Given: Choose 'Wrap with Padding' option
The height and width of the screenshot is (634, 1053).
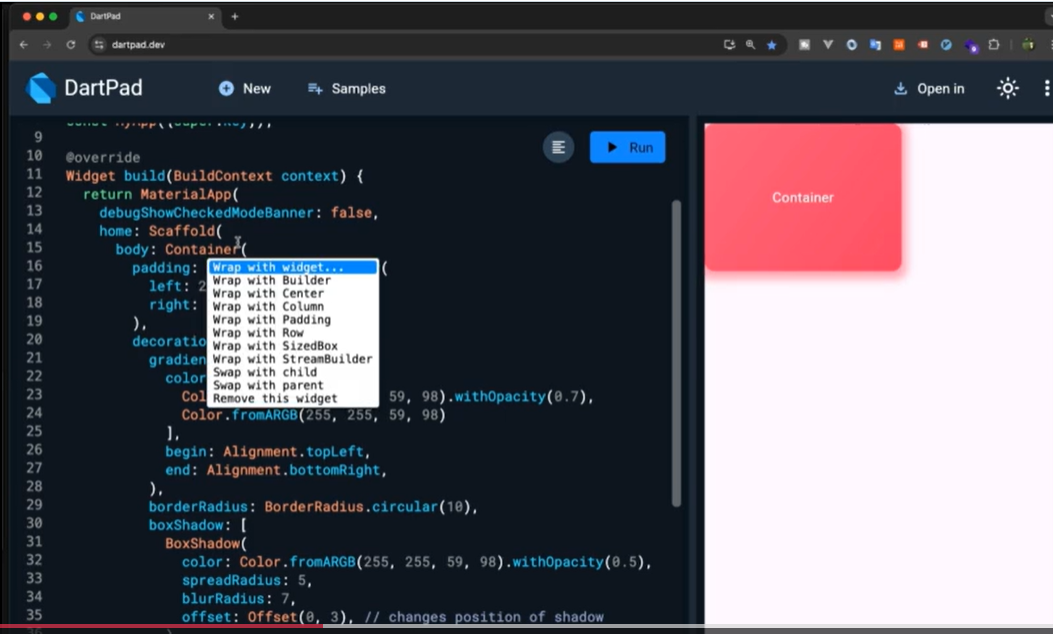Looking at the screenshot, I should (293, 320).
